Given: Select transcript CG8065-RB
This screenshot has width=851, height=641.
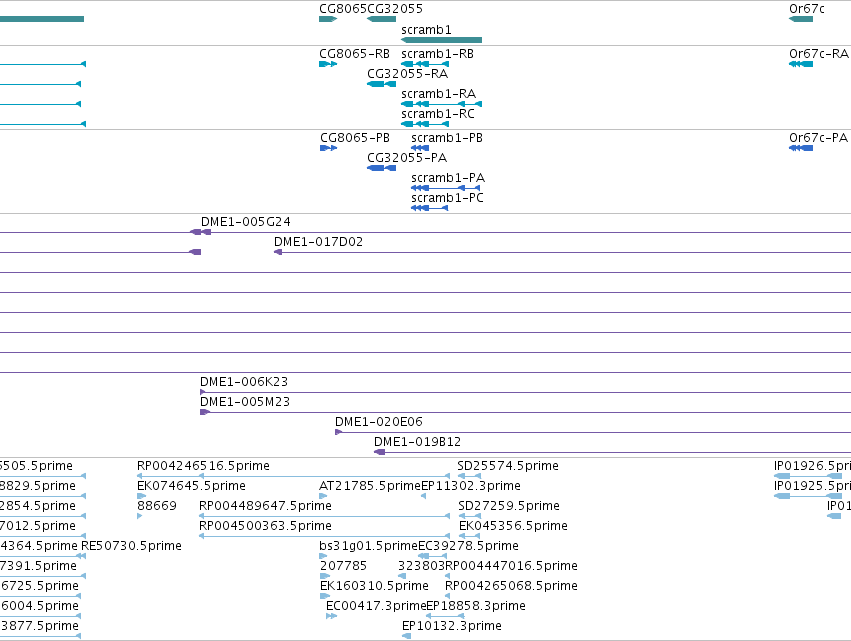Looking at the screenshot, I should pos(354,54).
